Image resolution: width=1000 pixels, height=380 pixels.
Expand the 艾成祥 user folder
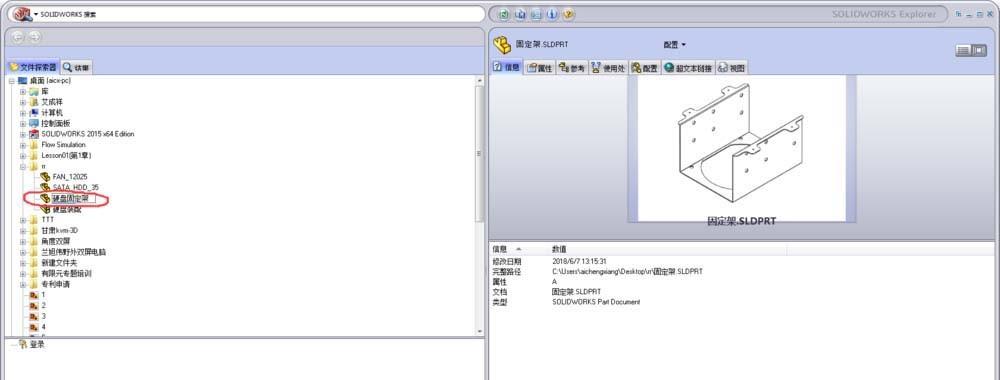click(23, 102)
